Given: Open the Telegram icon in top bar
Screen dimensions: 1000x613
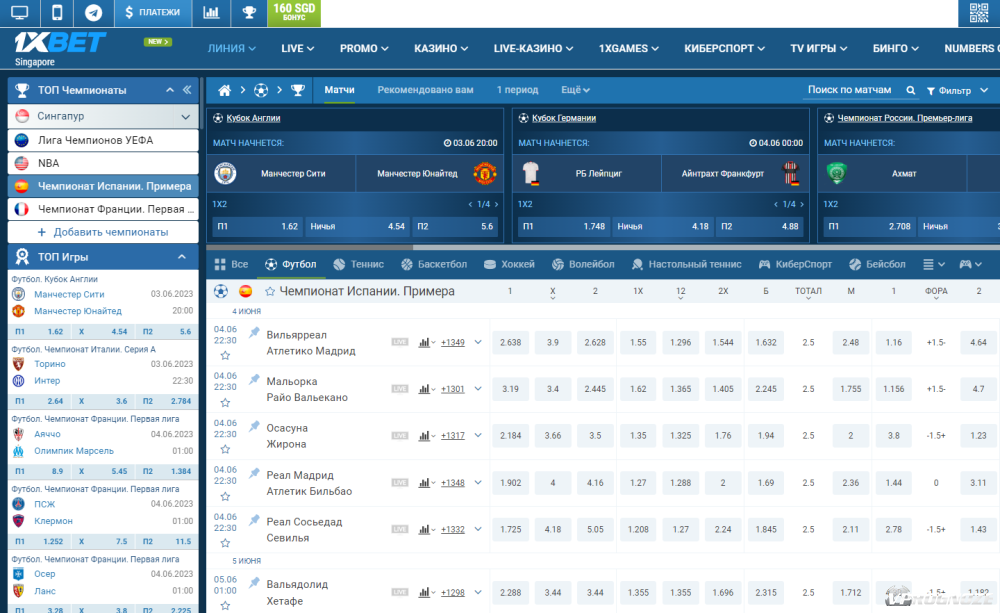Looking at the screenshot, I should 94,13.
